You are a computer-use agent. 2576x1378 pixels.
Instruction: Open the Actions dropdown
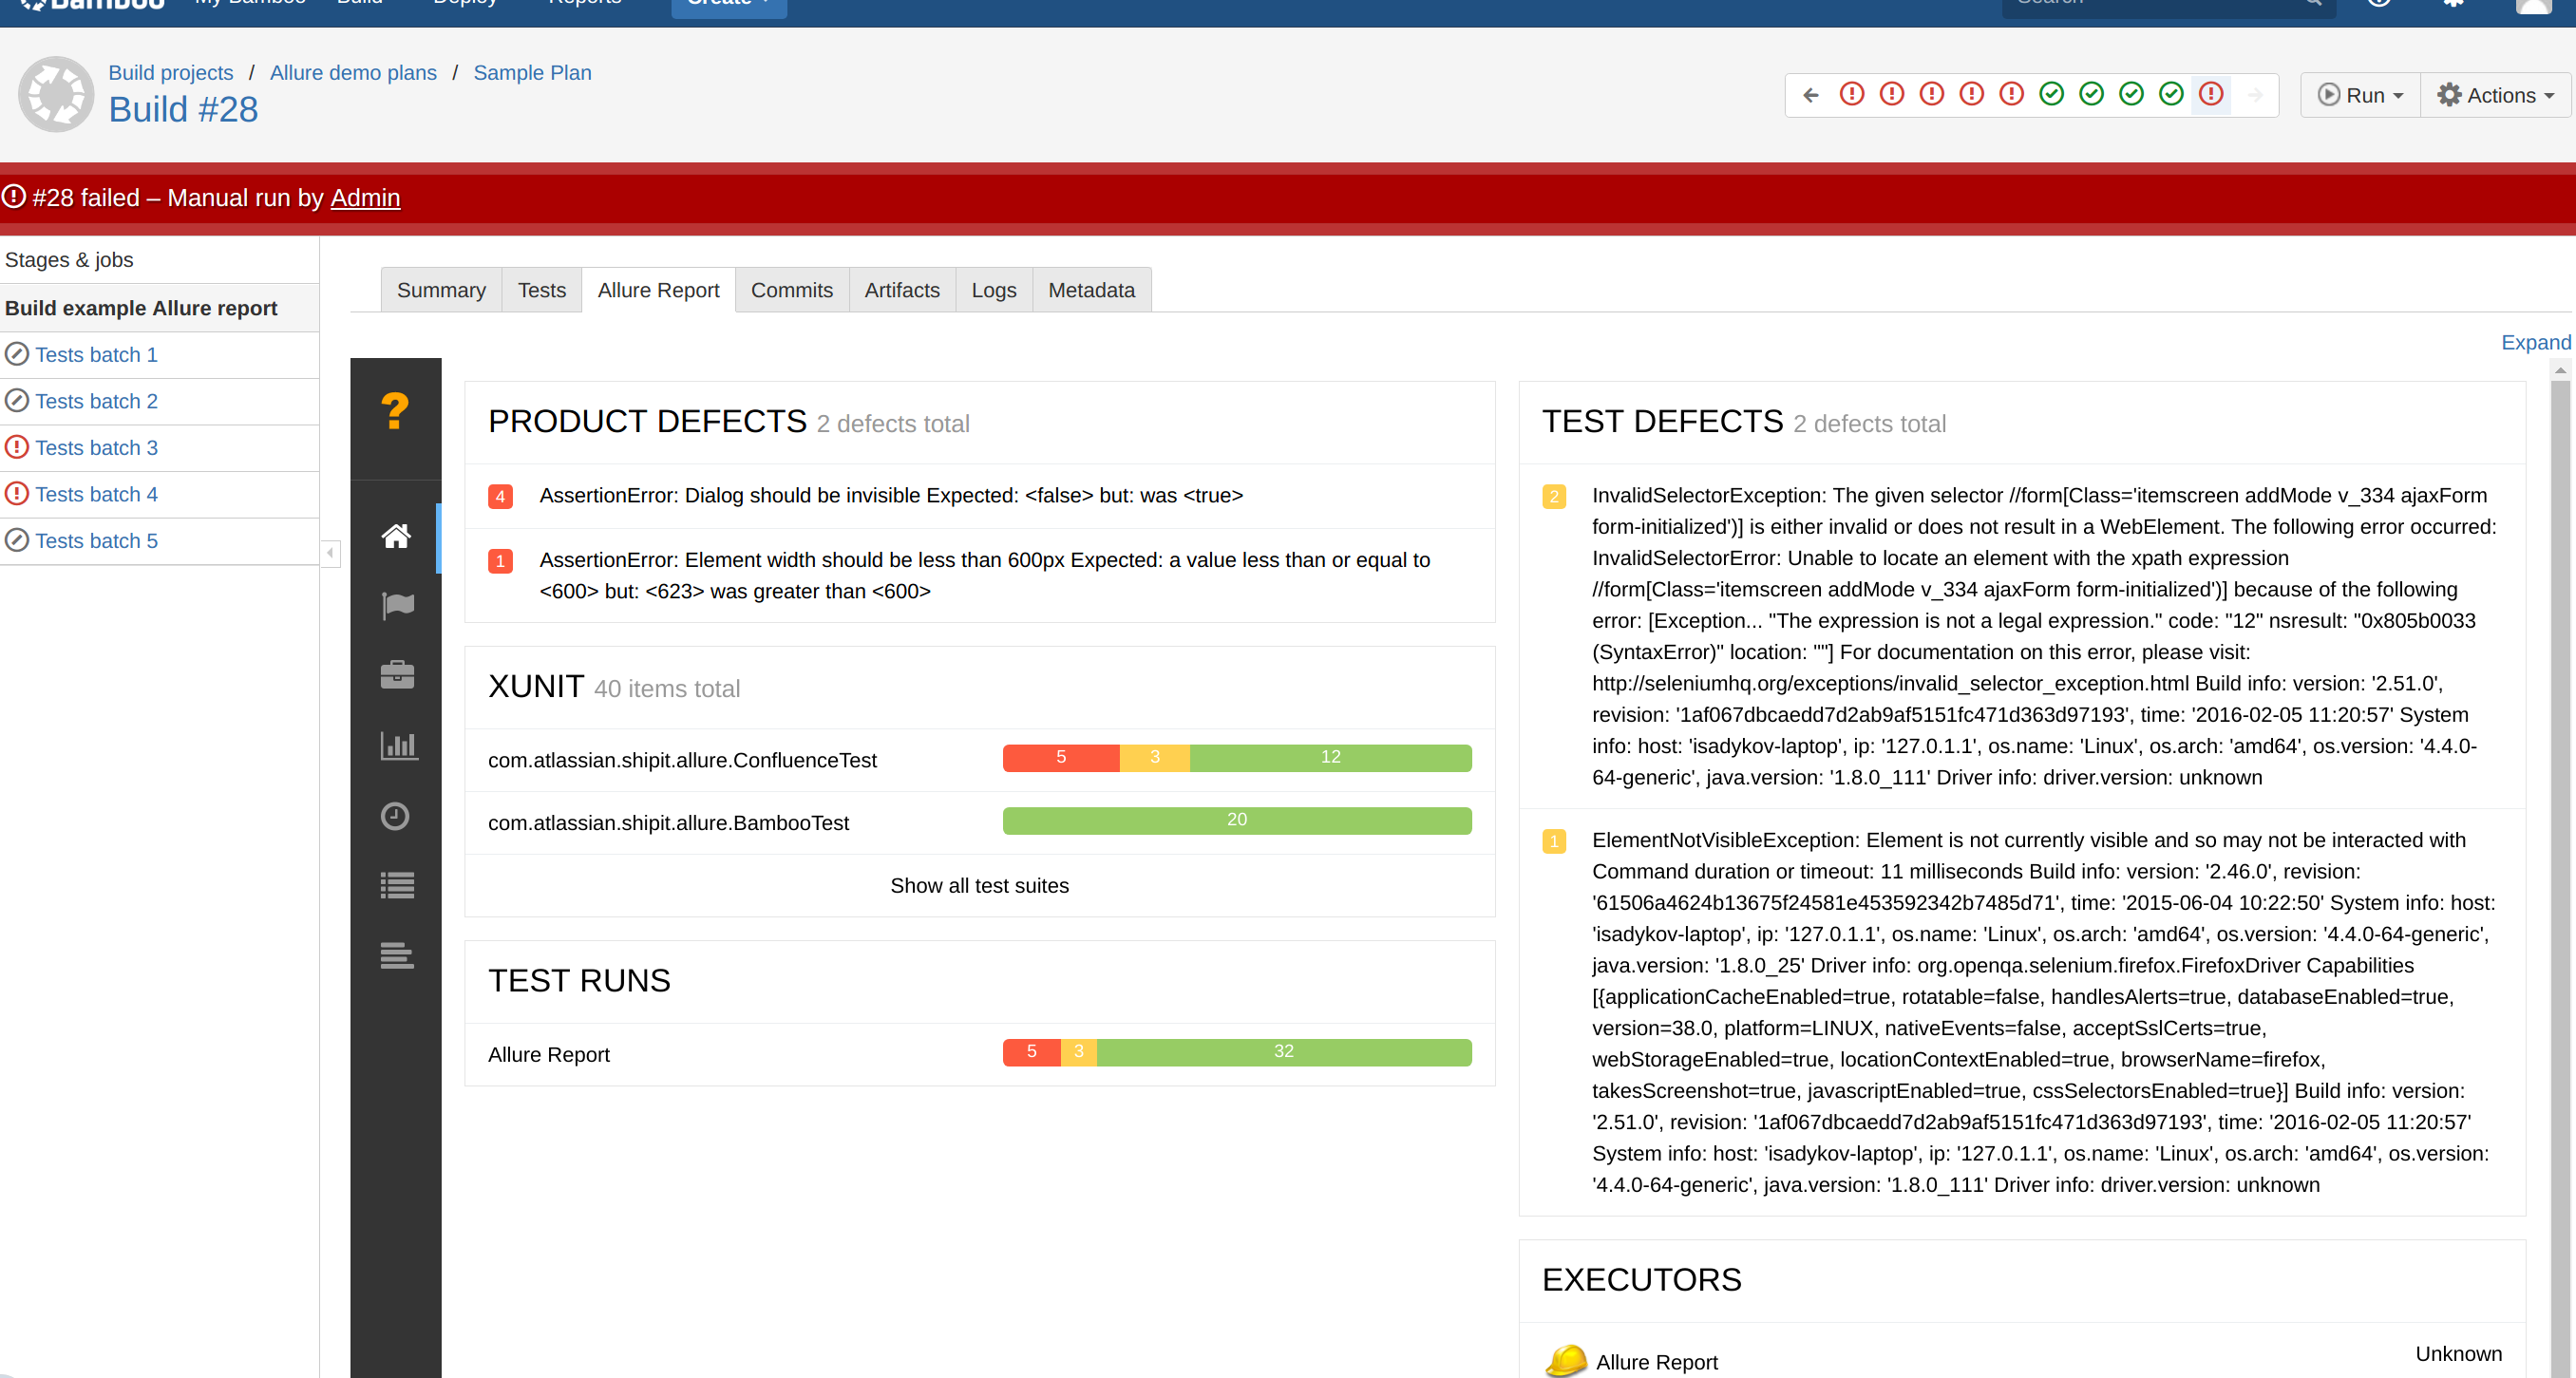[x=2495, y=95]
